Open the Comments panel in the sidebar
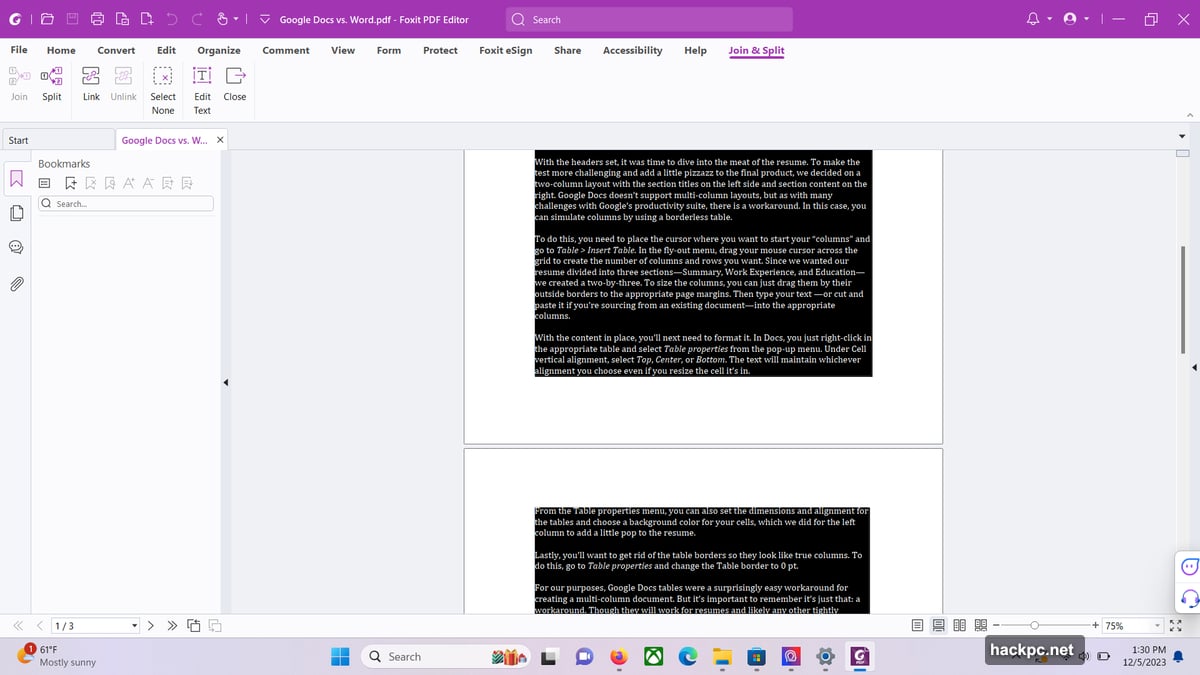 tap(16, 246)
